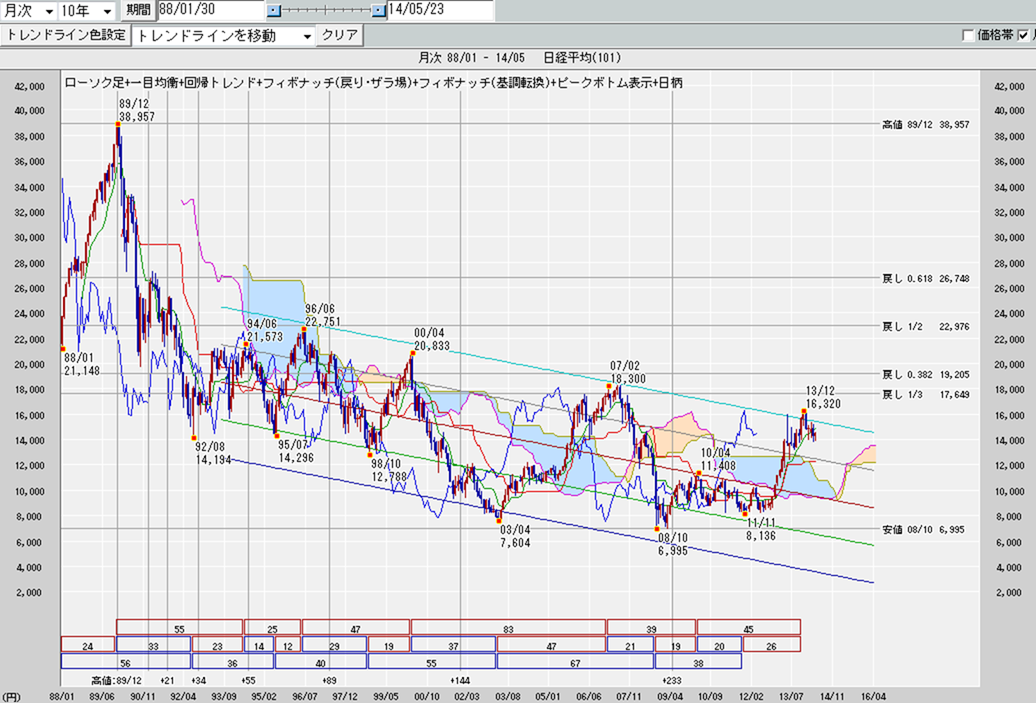Open the 月次 chart interval dropdown
1036x703 pixels.
click(x=28, y=11)
